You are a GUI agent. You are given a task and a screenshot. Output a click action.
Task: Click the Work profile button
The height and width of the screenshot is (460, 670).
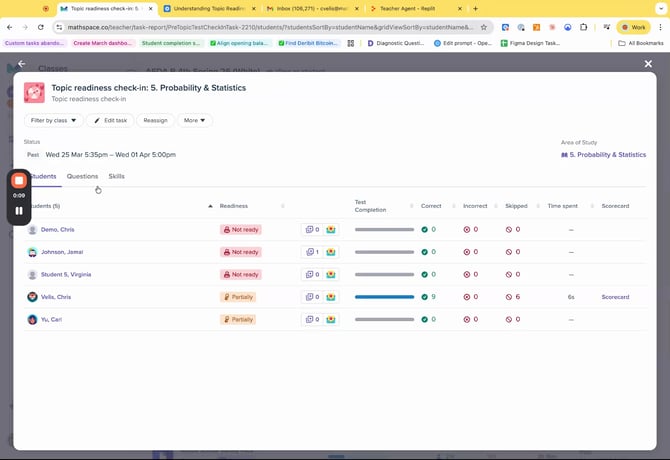click(x=633, y=27)
